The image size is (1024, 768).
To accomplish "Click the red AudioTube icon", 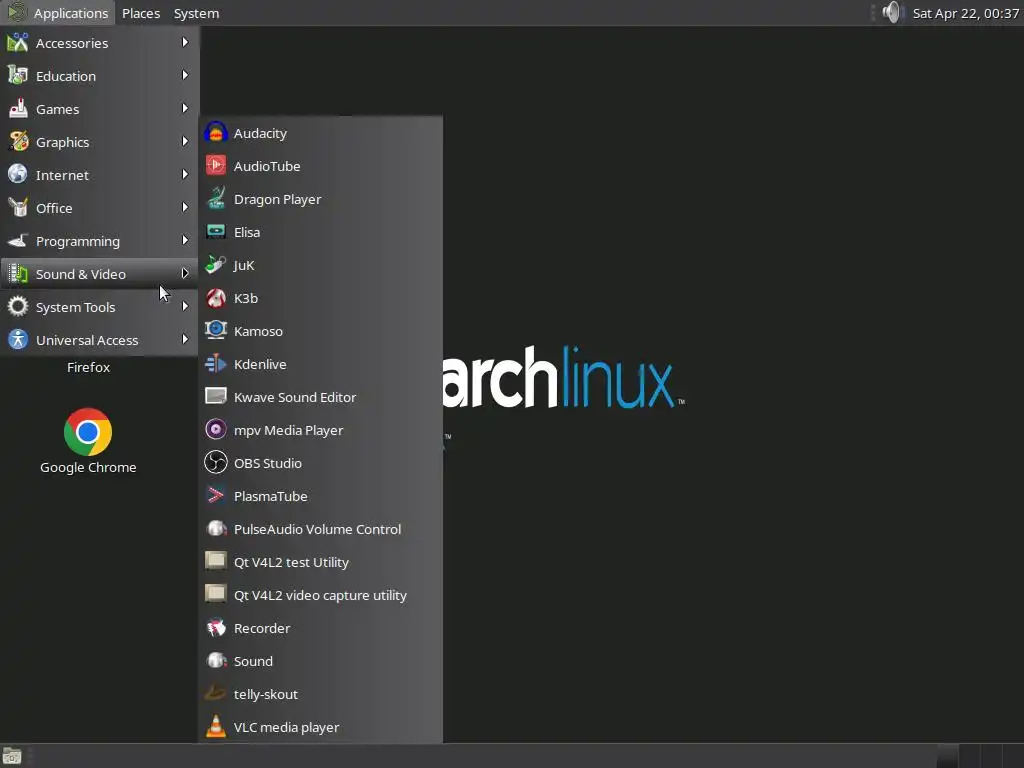I will pos(216,166).
